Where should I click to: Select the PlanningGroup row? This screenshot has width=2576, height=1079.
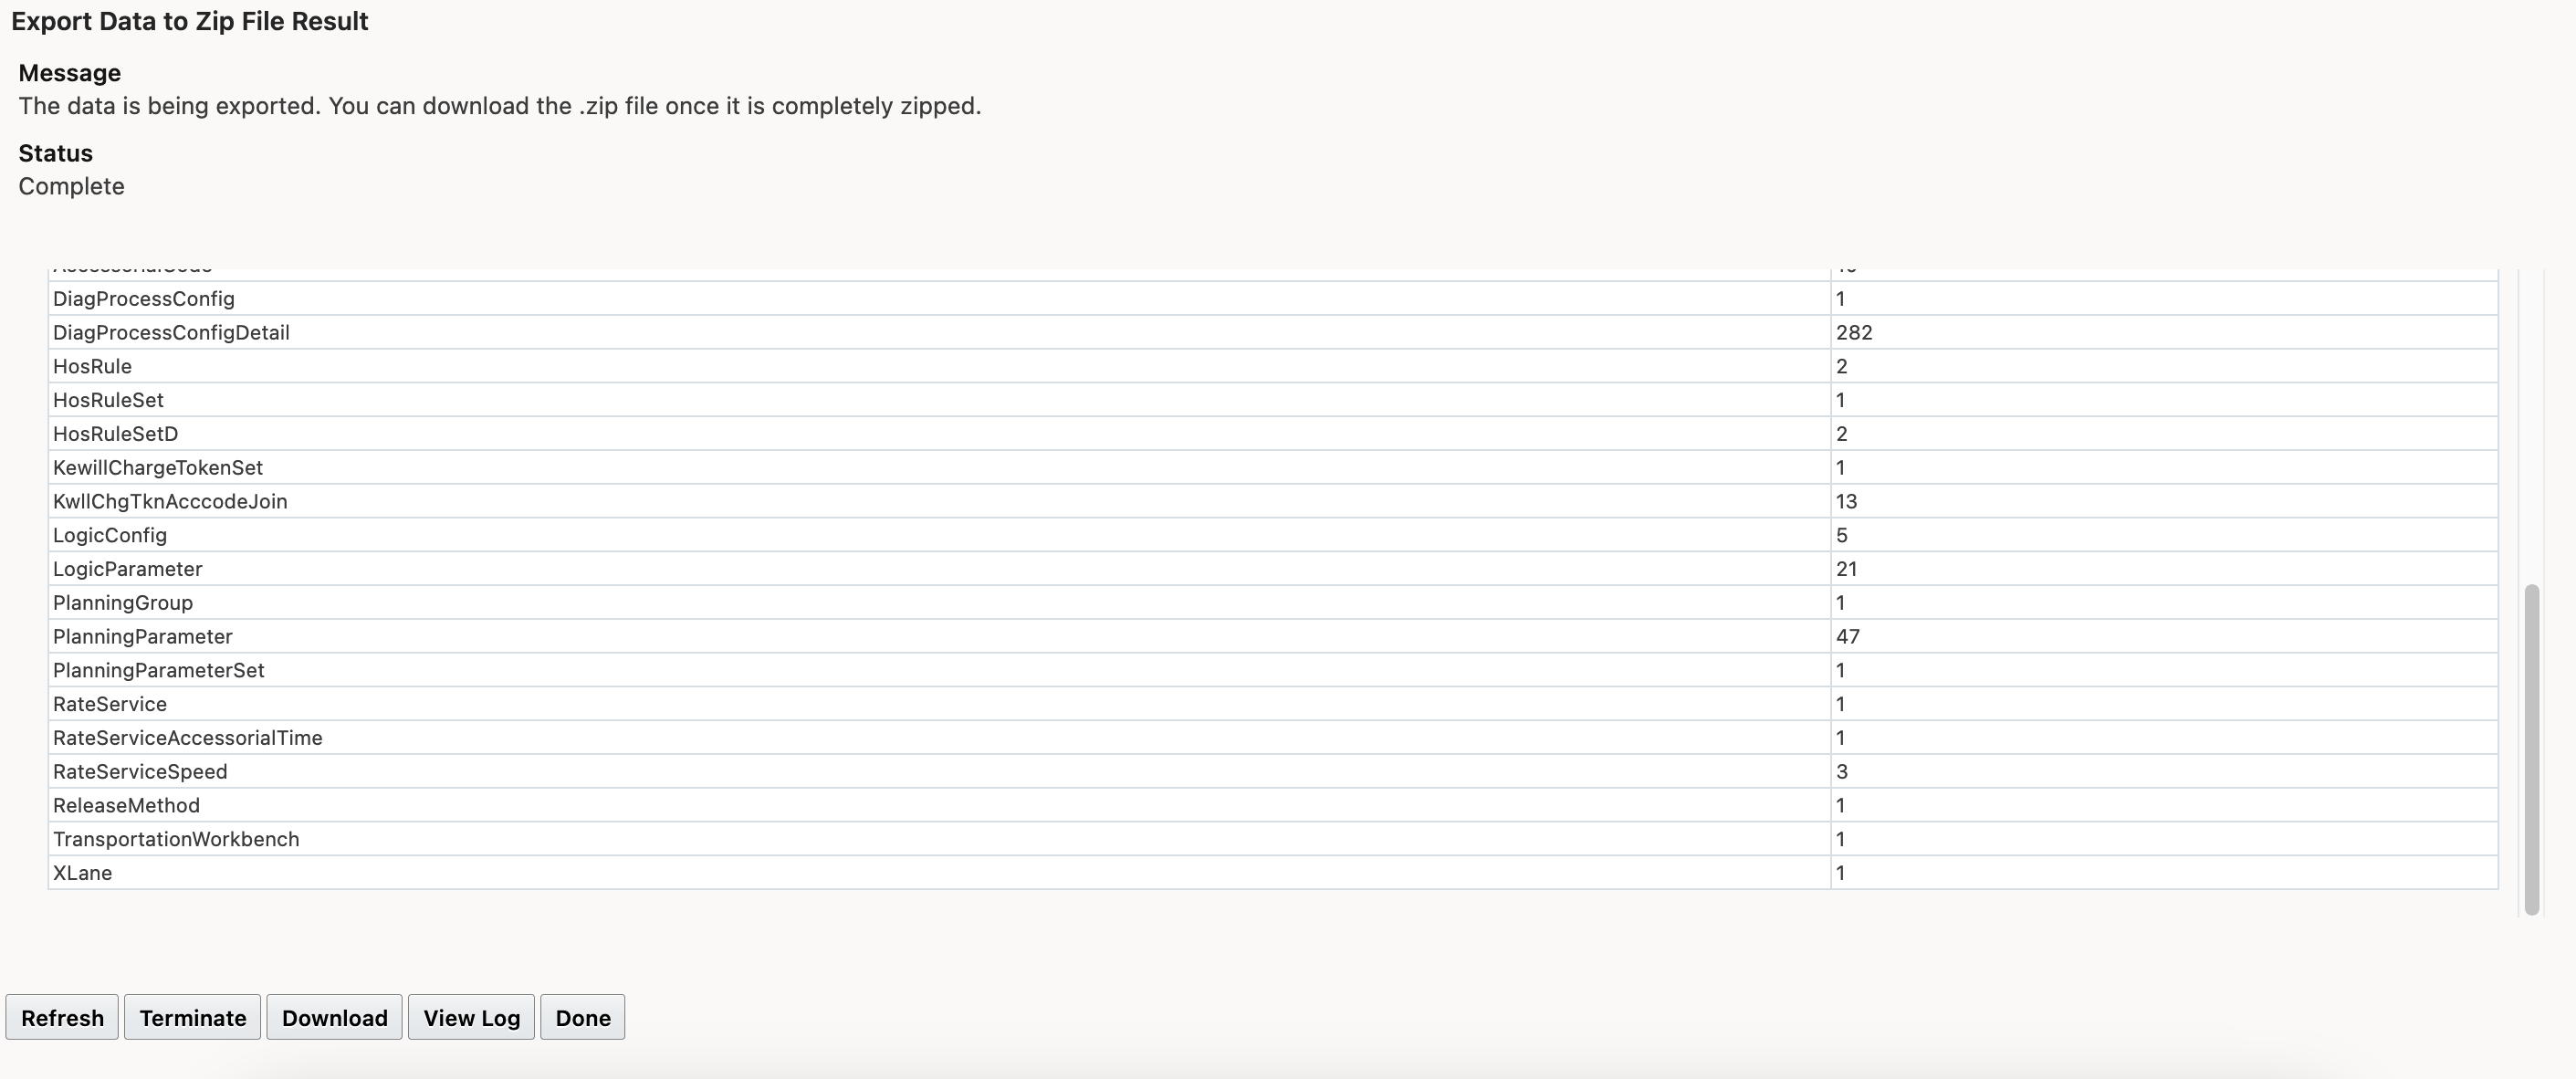tap(1273, 603)
